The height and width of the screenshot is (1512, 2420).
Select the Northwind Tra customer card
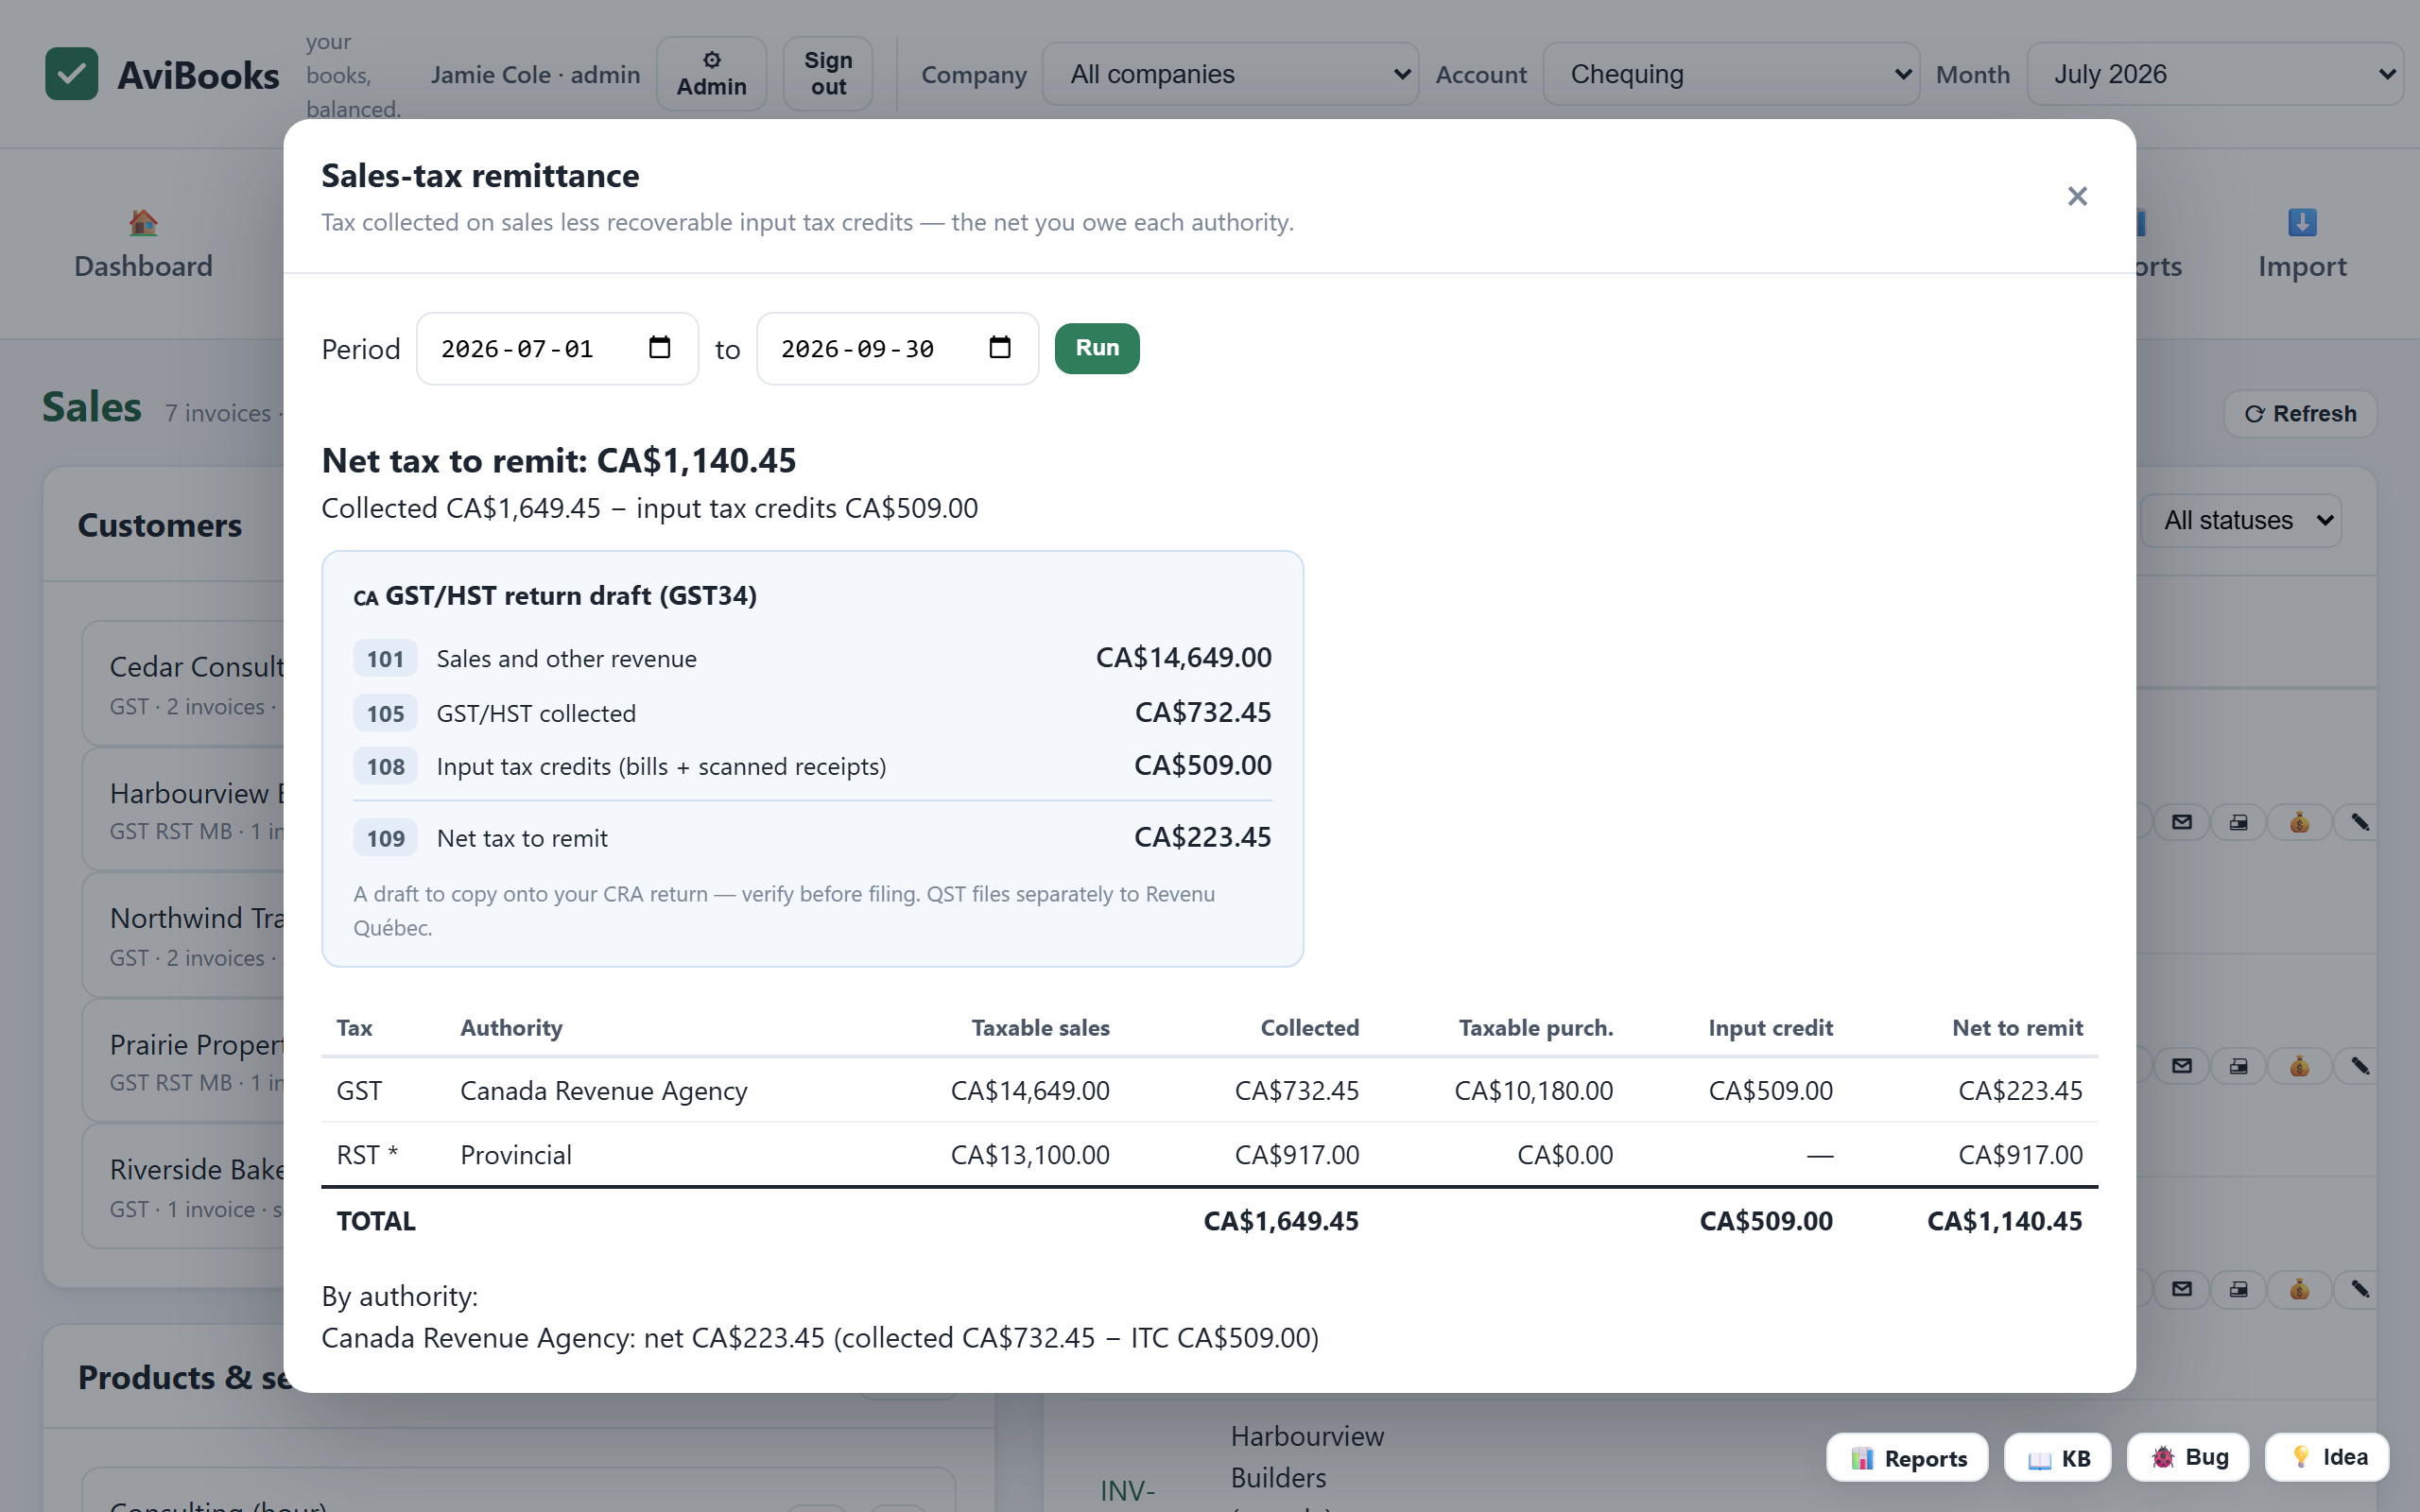183,935
